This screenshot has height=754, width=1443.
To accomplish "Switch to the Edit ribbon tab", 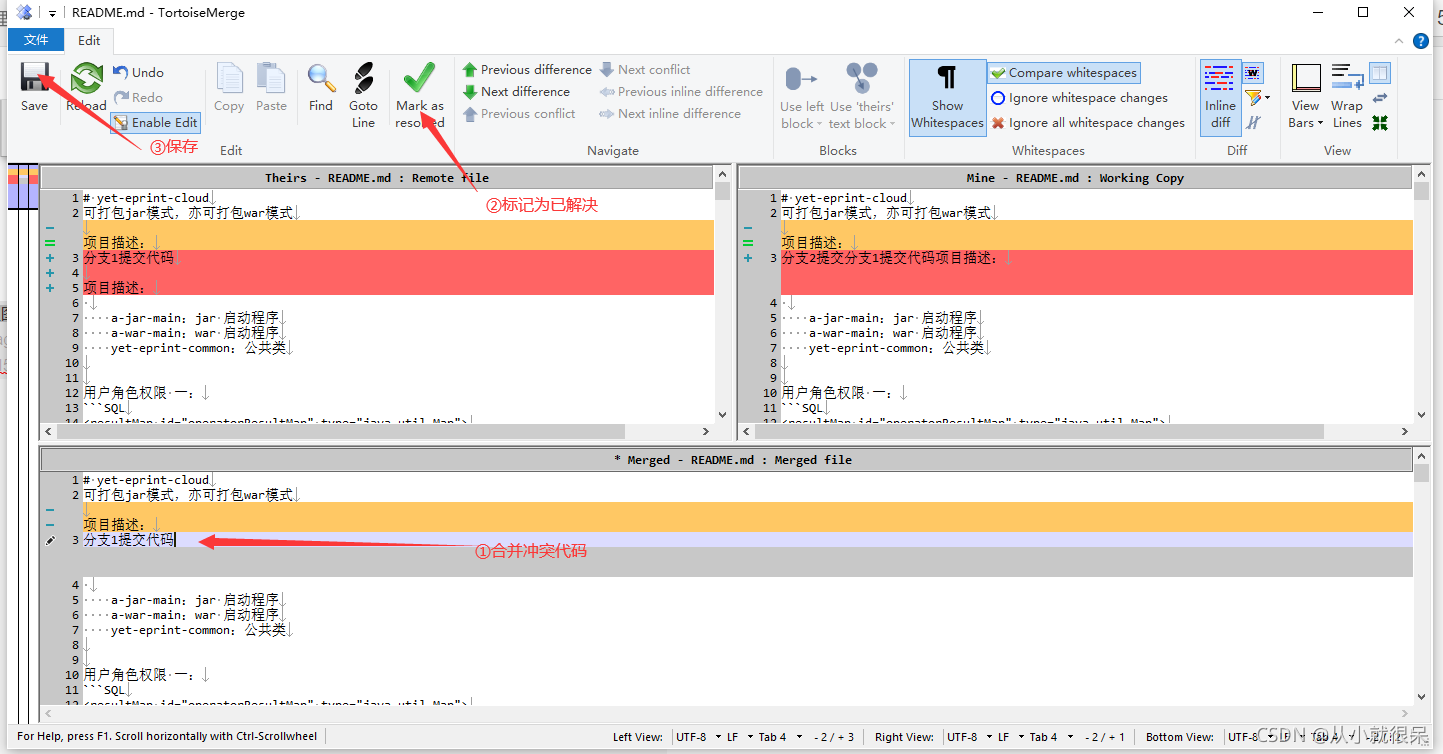I will pyautogui.click(x=89, y=40).
